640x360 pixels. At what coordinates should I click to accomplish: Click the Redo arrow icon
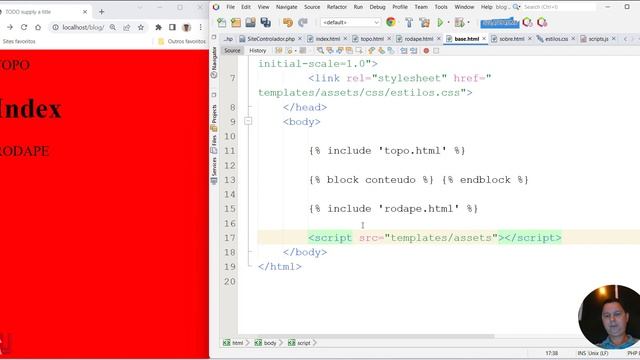tap(302, 22)
